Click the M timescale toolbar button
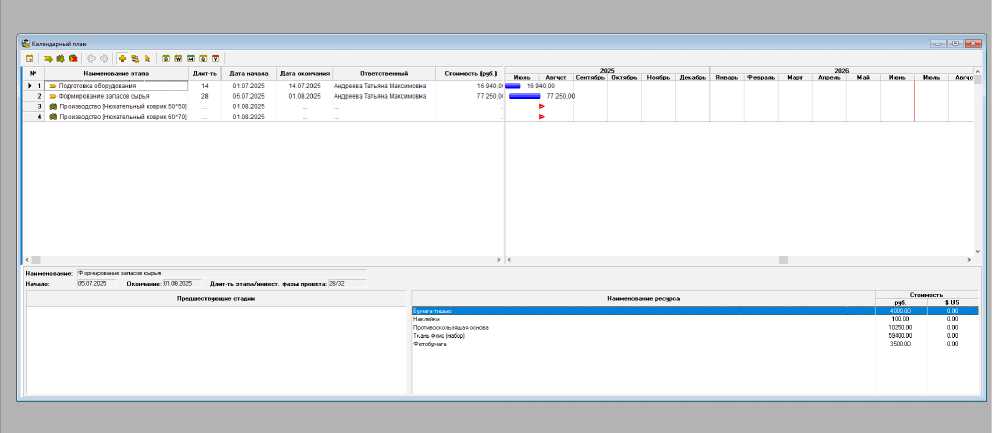 pos(191,58)
